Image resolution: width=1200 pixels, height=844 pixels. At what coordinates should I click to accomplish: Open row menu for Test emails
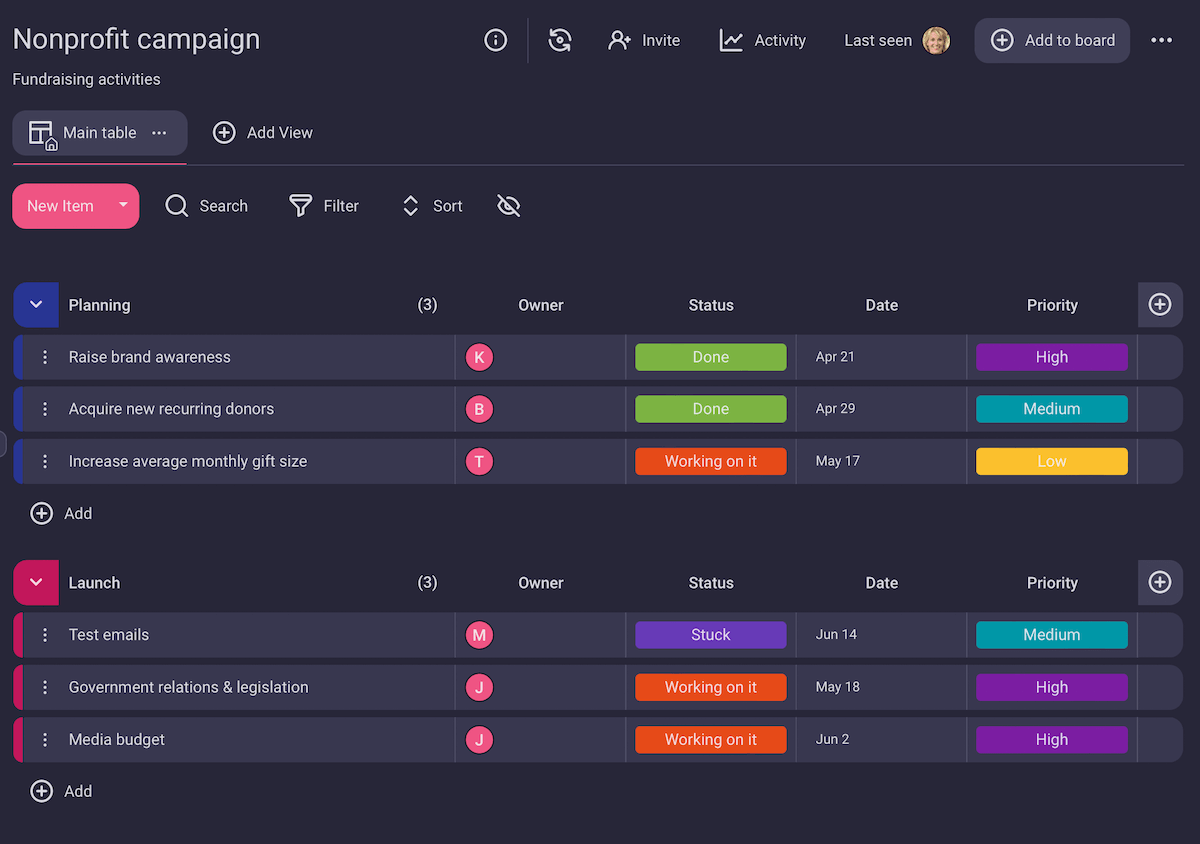[x=45, y=635]
